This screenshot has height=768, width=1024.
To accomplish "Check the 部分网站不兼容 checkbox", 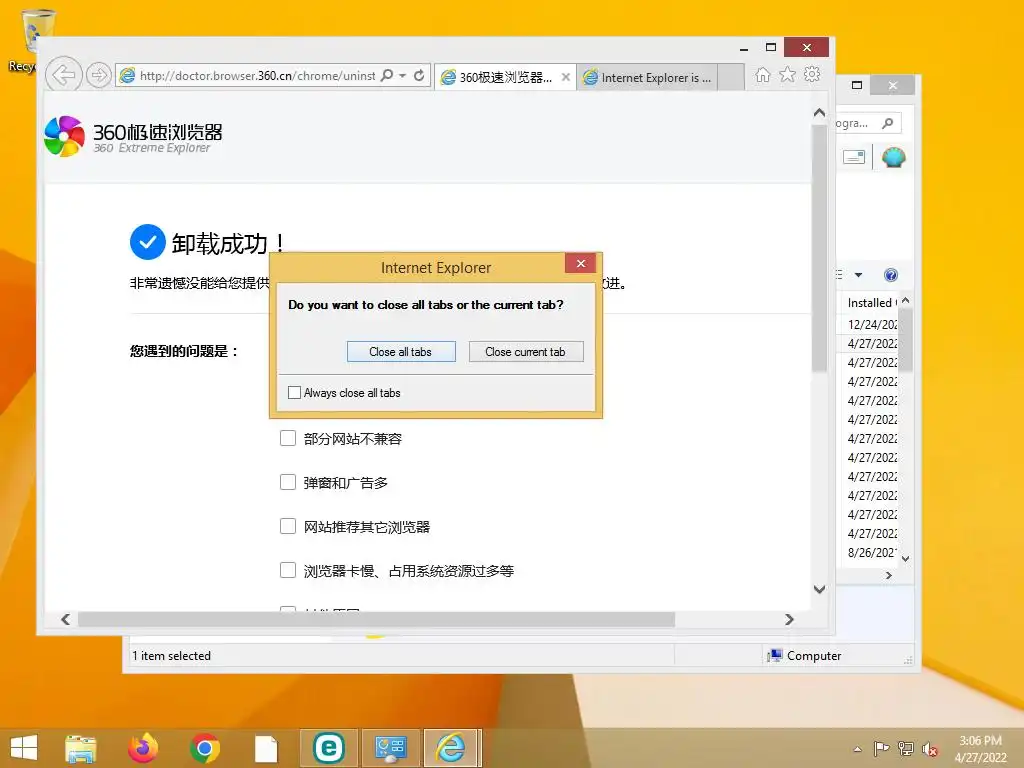I will coord(288,438).
